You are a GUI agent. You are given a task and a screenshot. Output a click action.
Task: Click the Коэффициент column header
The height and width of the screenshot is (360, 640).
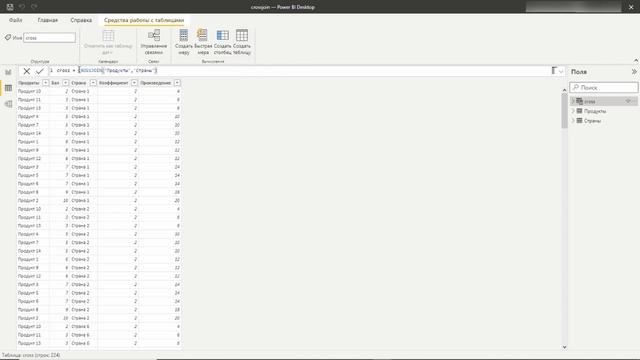113,83
